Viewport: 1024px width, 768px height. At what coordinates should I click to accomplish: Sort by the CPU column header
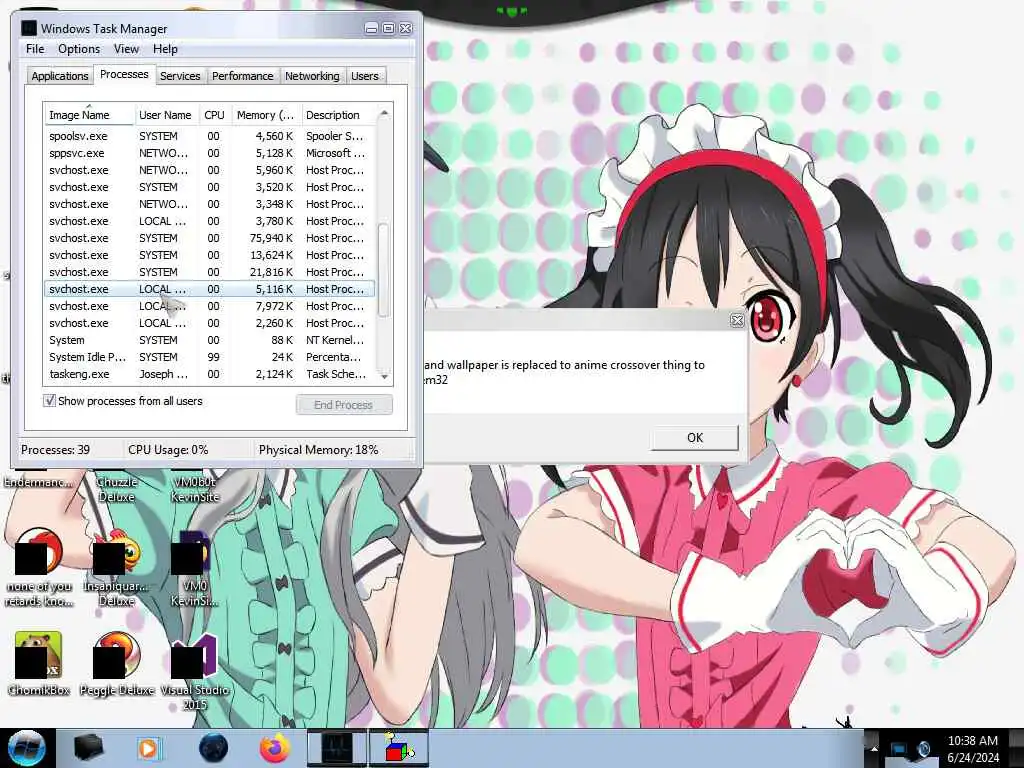click(x=214, y=115)
